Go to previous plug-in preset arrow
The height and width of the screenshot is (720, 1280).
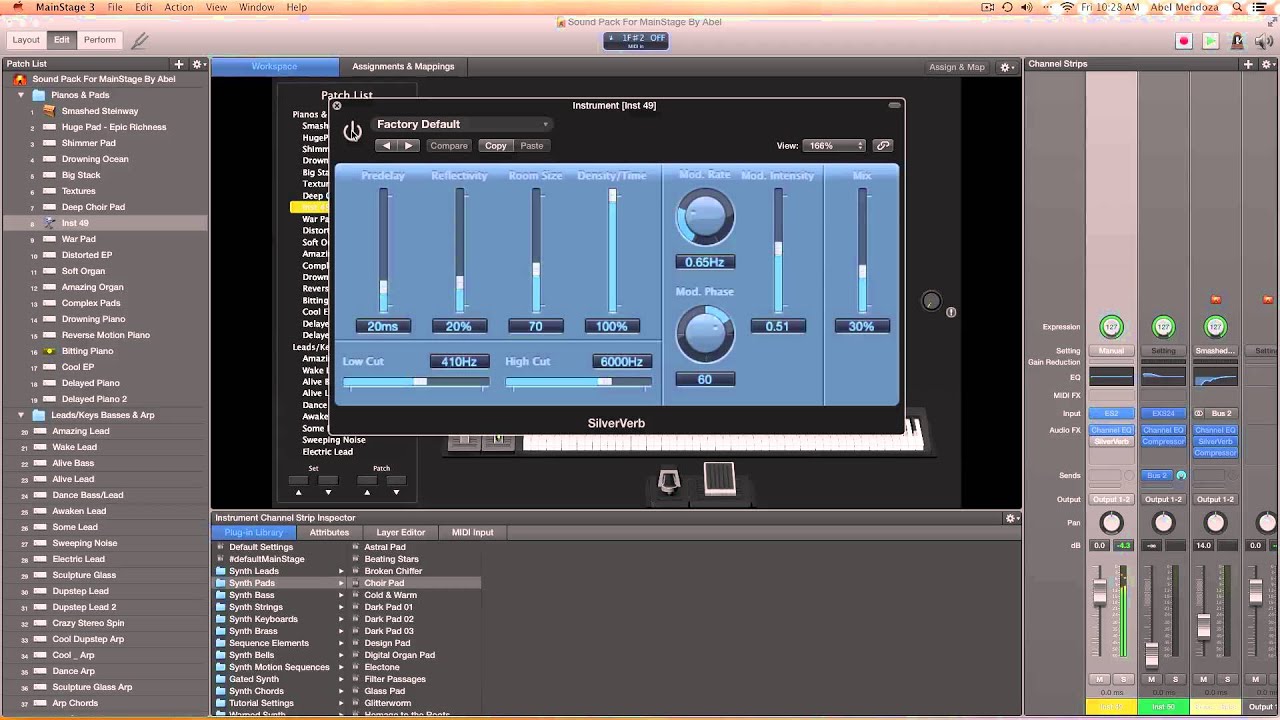(387, 146)
